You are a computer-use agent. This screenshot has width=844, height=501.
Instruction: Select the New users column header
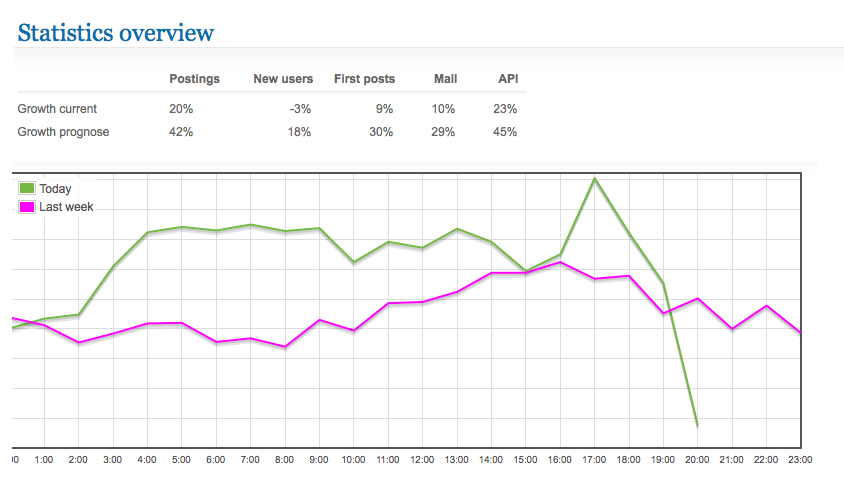[x=283, y=79]
